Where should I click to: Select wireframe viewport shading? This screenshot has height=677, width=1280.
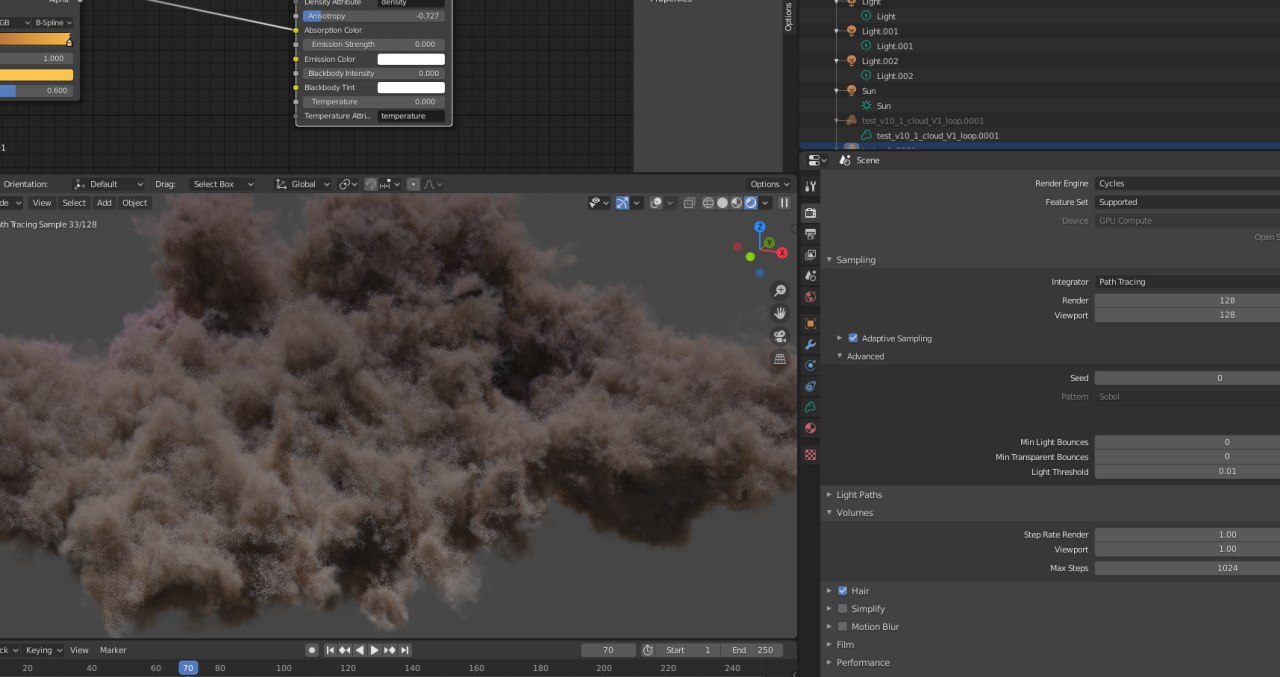(708, 203)
